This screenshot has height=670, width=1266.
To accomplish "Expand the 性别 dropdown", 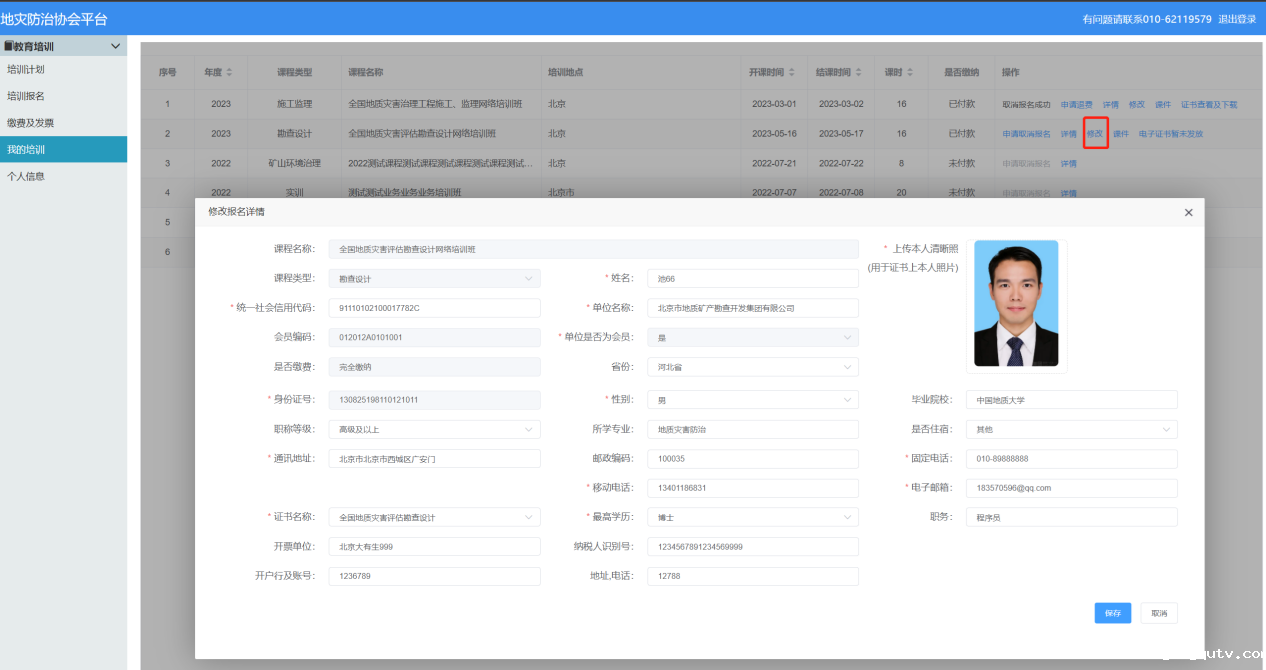I will pos(751,400).
